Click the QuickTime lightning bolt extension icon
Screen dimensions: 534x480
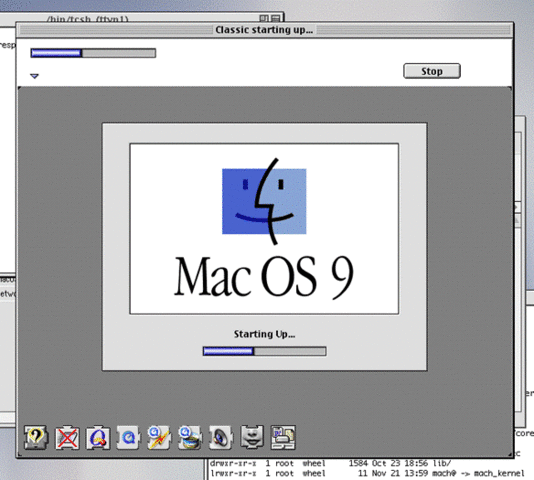click(x=159, y=437)
